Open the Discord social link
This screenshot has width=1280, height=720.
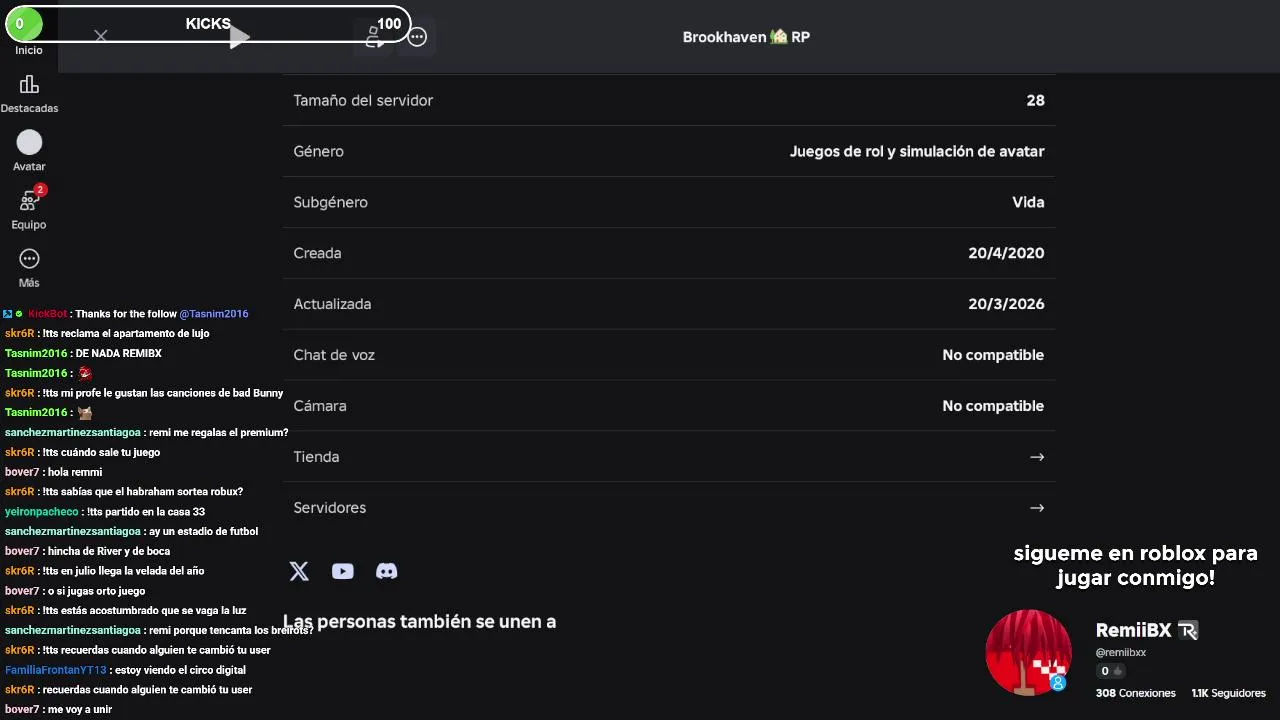click(386, 571)
